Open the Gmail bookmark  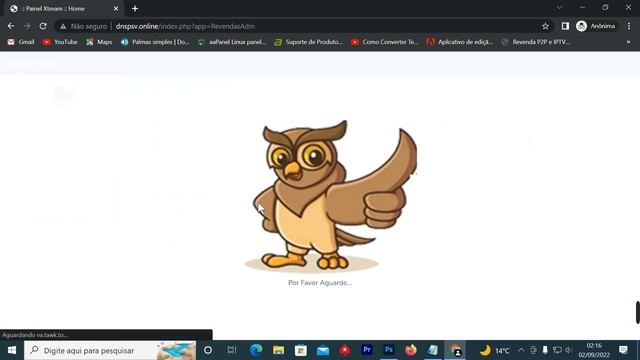coord(21,42)
